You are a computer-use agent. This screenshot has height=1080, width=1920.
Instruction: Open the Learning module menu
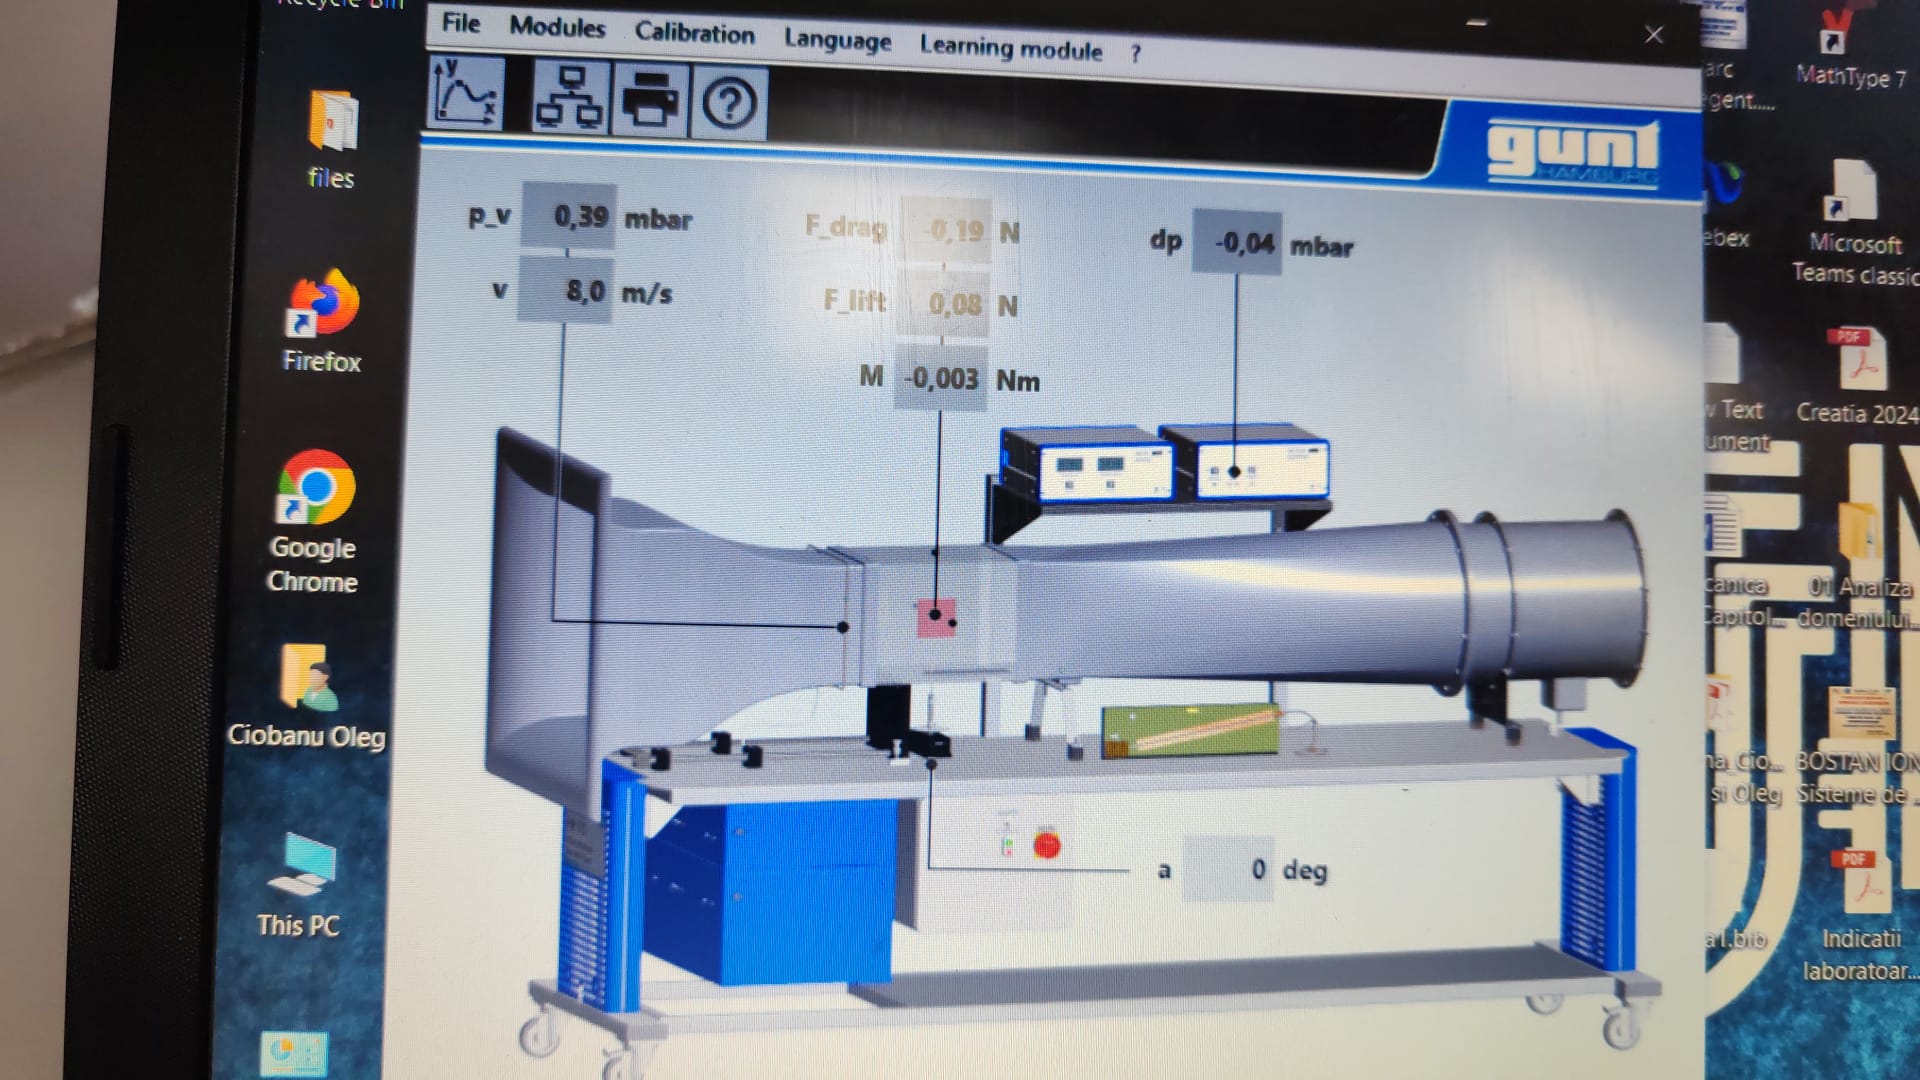(x=1011, y=48)
